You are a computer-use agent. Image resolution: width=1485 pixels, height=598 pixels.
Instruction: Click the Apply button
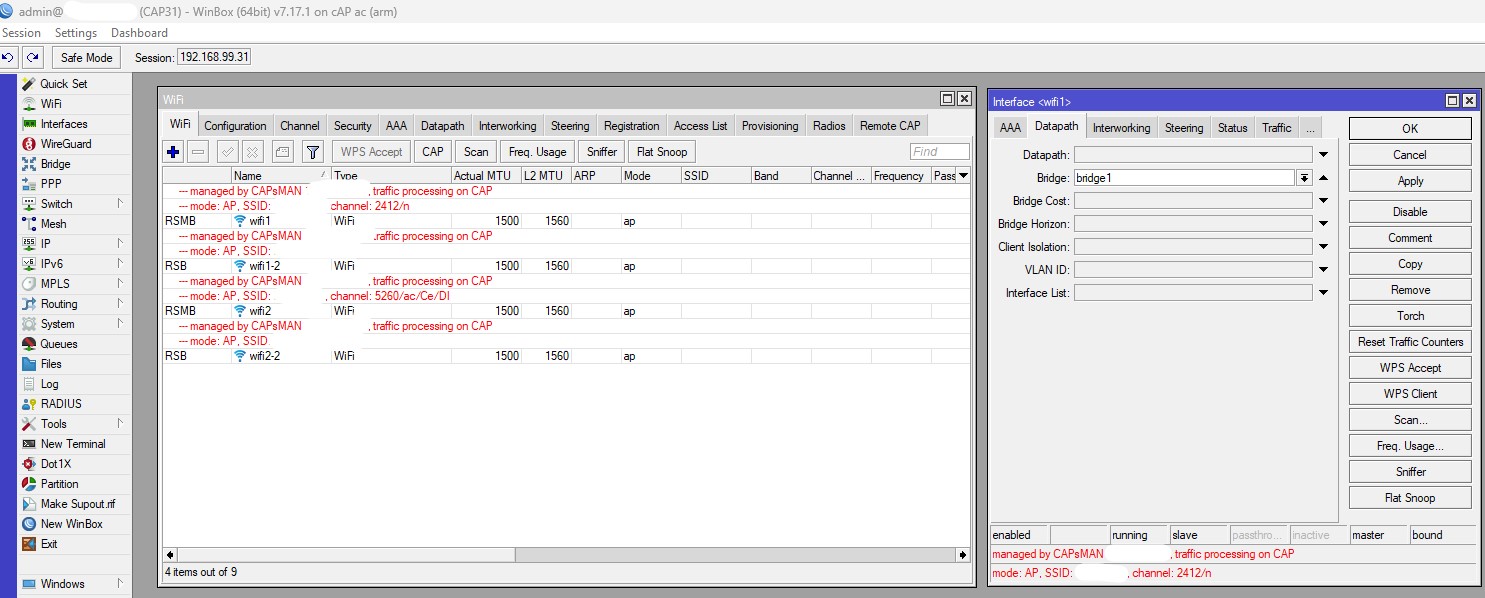coord(1410,181)
